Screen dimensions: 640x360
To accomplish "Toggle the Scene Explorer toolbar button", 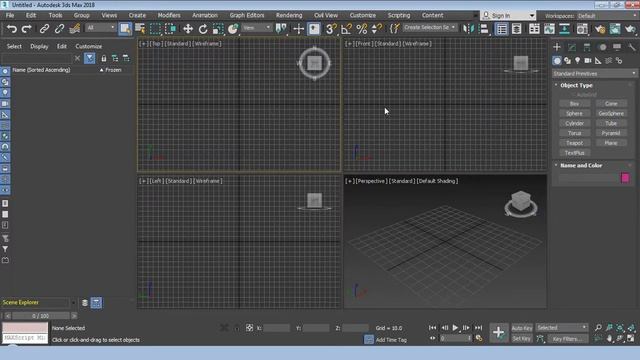I will pyautogui.click(x=502, y=29).
